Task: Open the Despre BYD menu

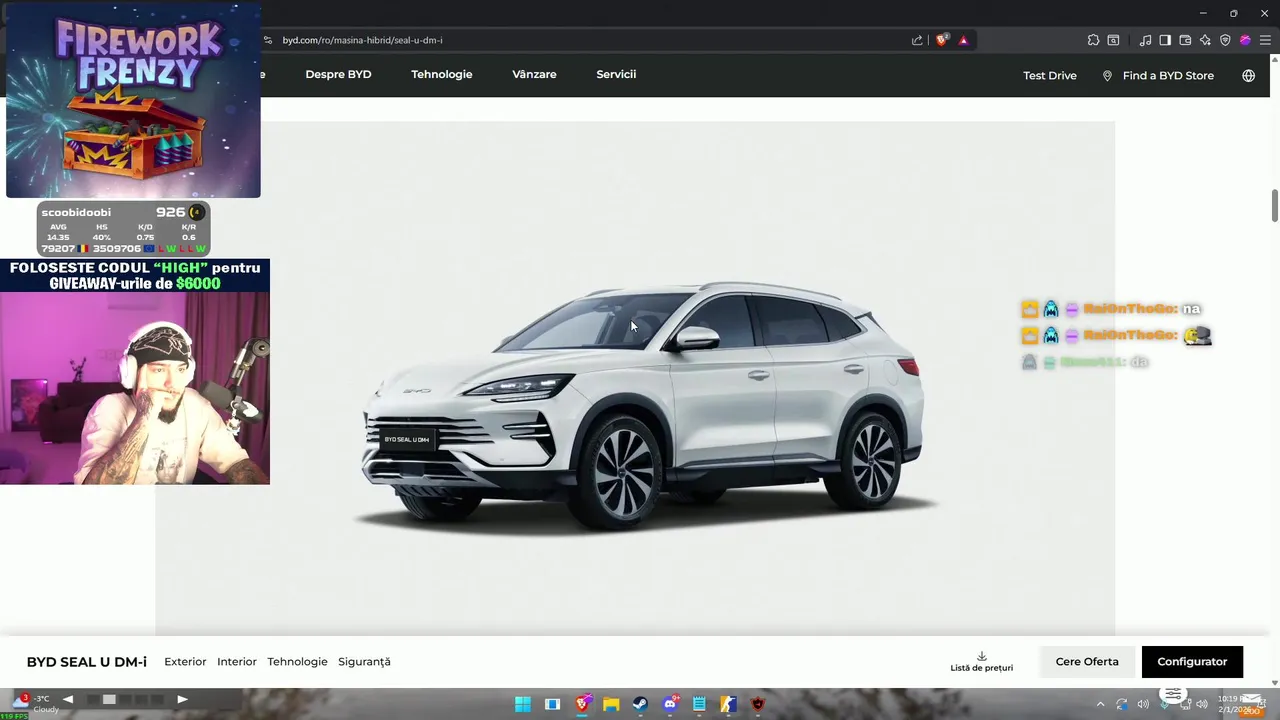Action: coord(338,74)
